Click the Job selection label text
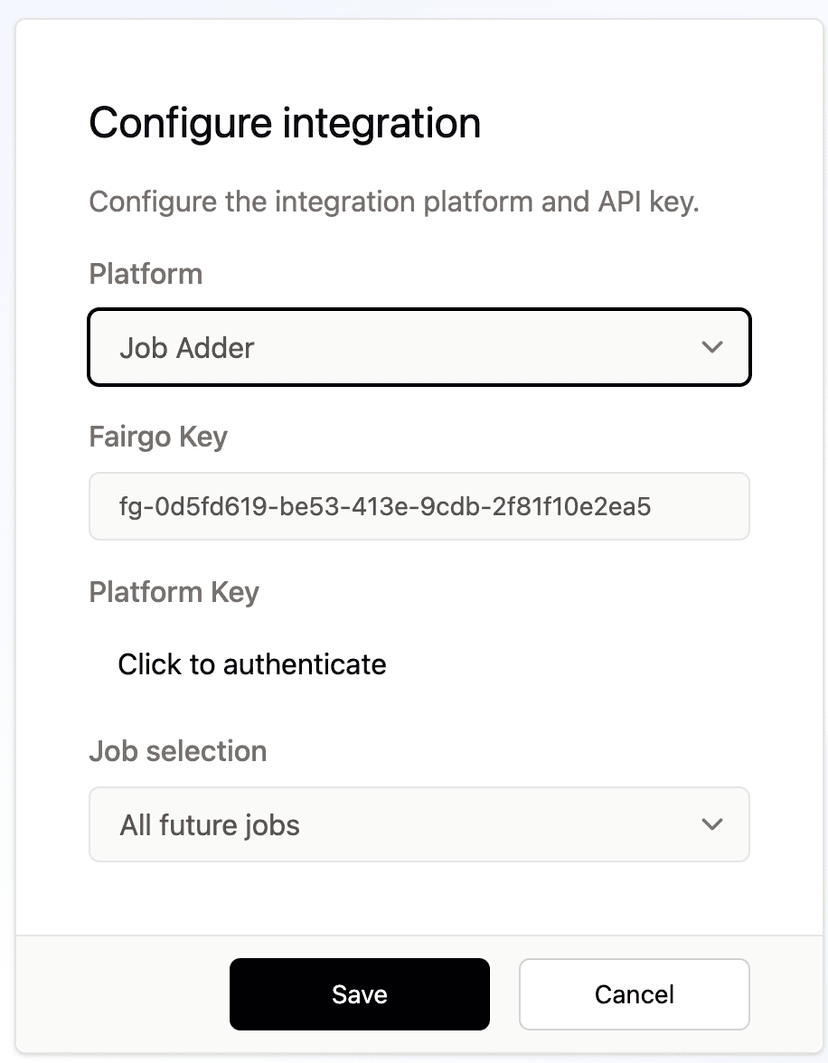Screen dimensions: 828x1063 [178, 751]
